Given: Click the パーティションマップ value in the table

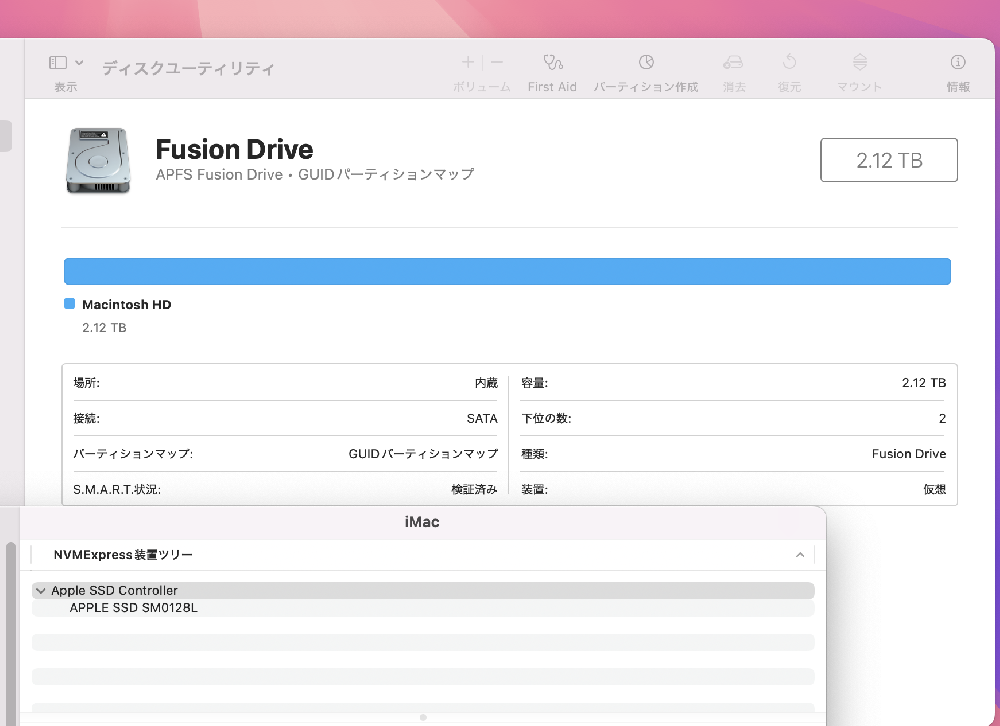Looking at the screenshot, I should pos(423,454).
